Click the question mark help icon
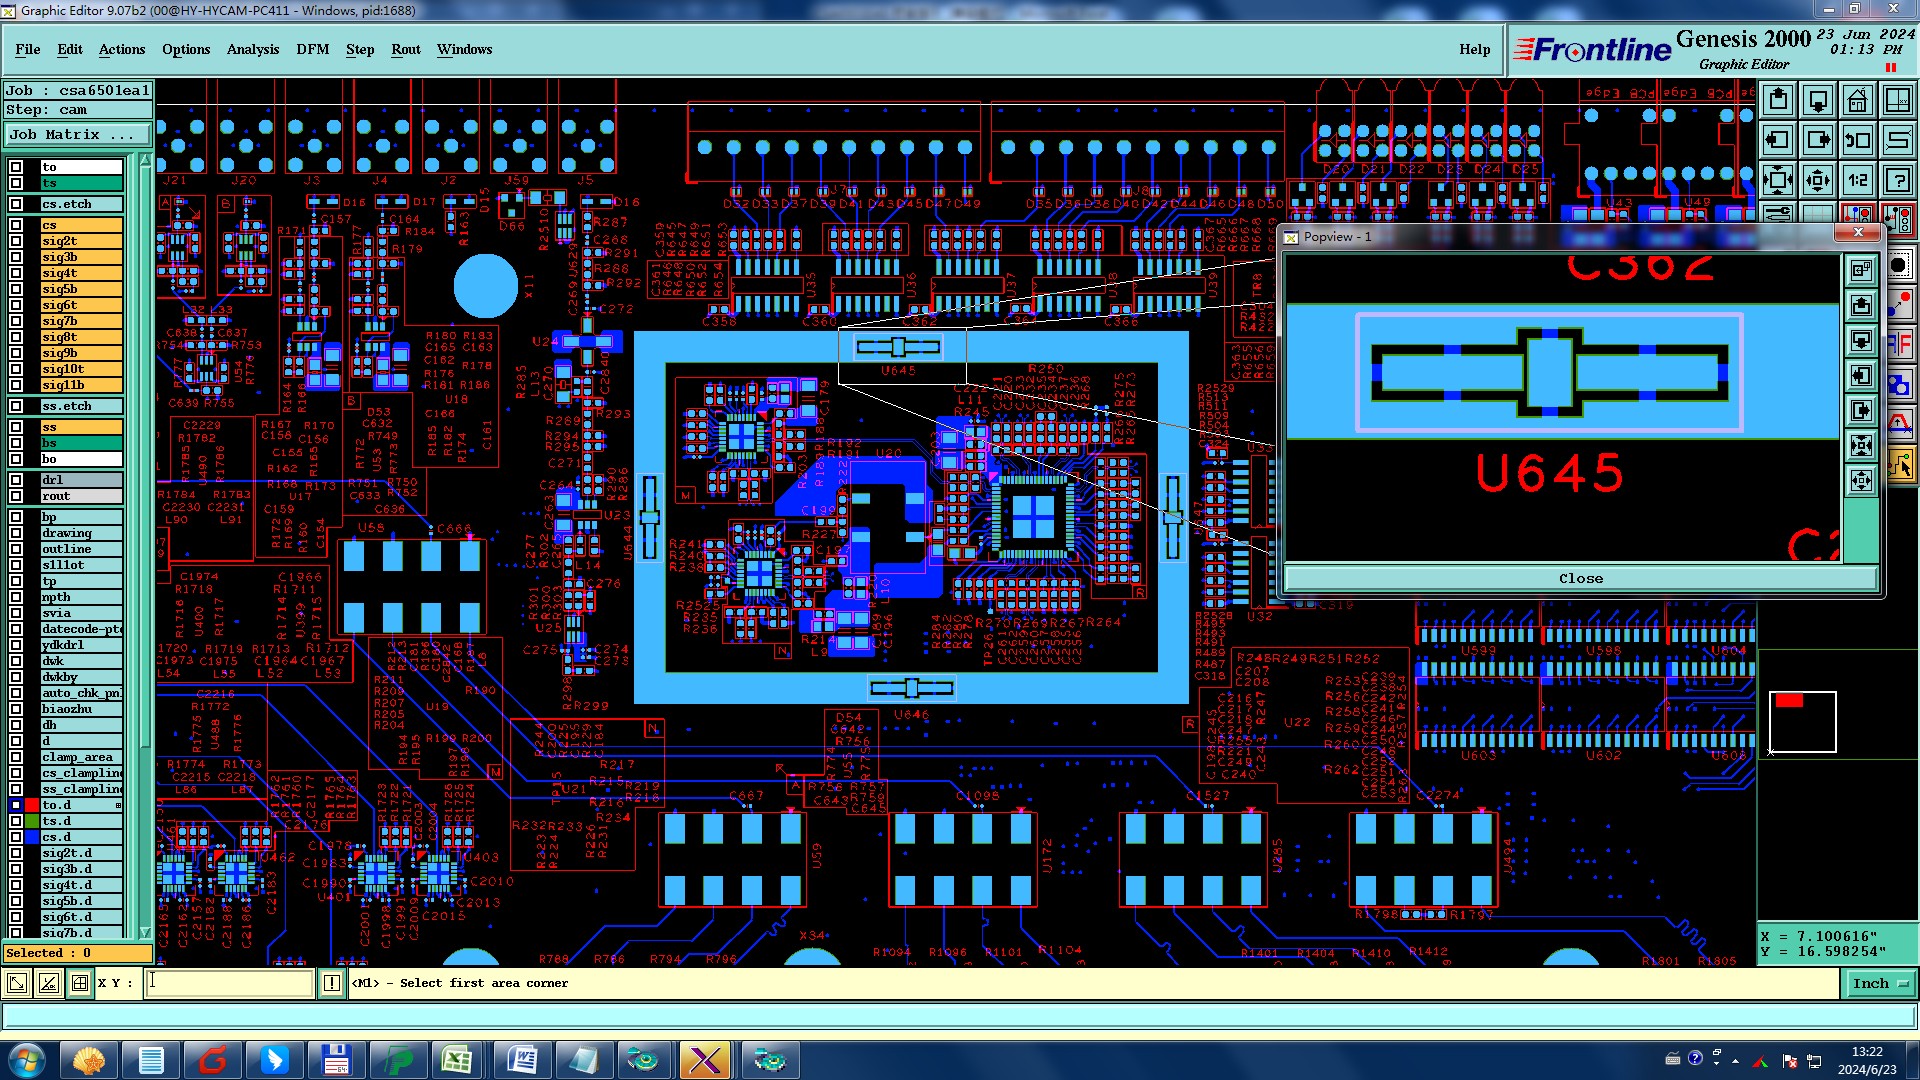Viewport: 1920px width, 1080px height. point(1897,180)
